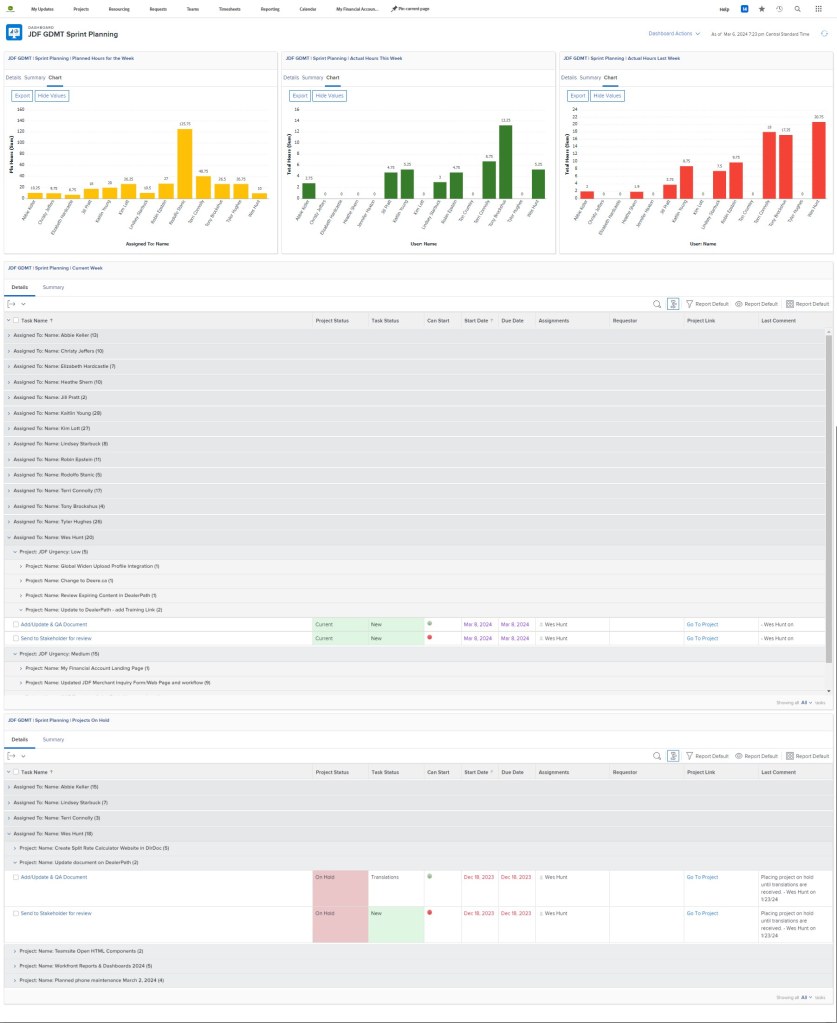Open recent items clock icon
This screenshot has height=1023, width=837.
tap(779, 8)
